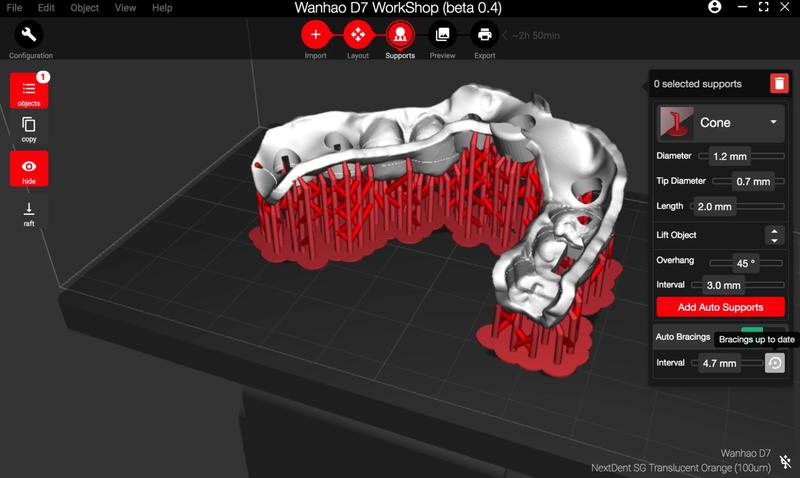Delete selected supports with trash icon
This screenshot has width=800, height=478.
[x=779, y=84]
